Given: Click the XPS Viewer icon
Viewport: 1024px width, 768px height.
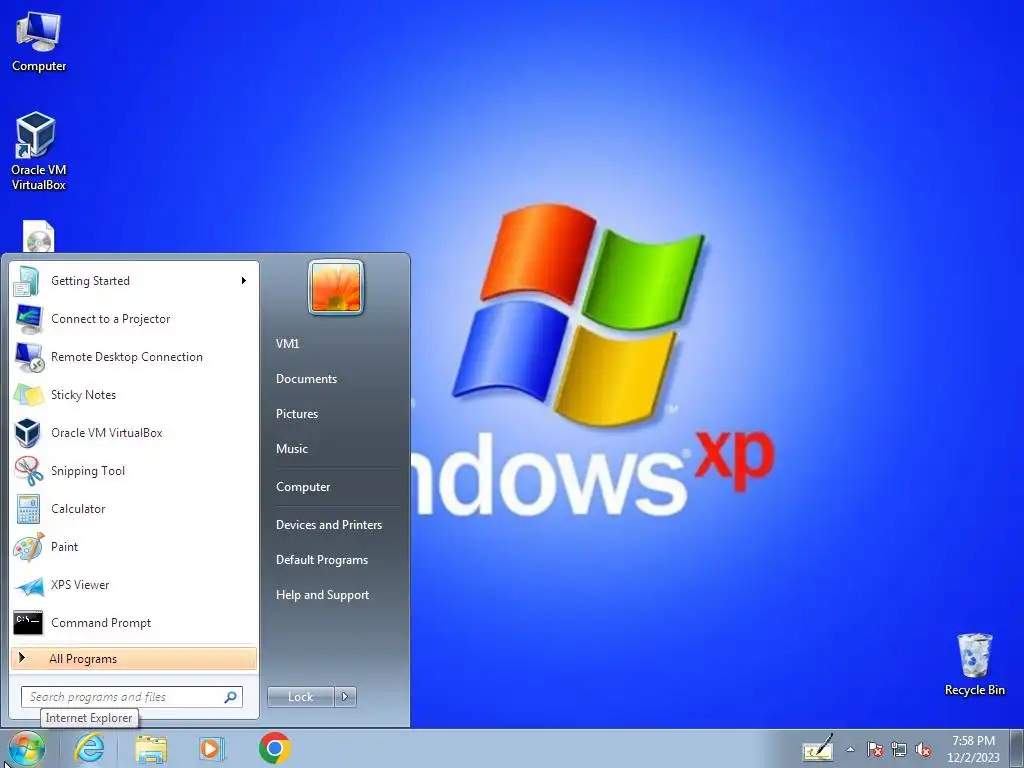Looking at the screenshot, I should coord(27,585).
